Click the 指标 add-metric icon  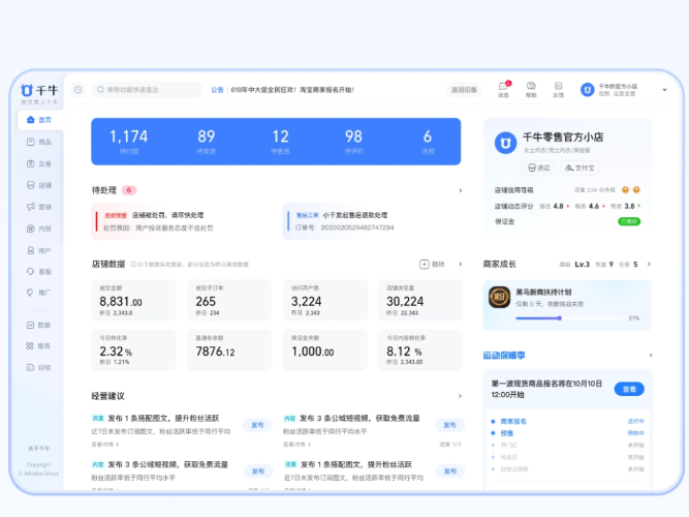424,264
